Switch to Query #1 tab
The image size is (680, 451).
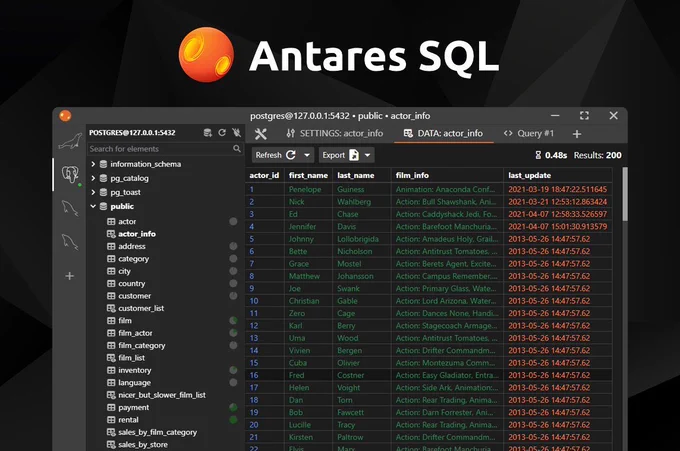[529, 134]
